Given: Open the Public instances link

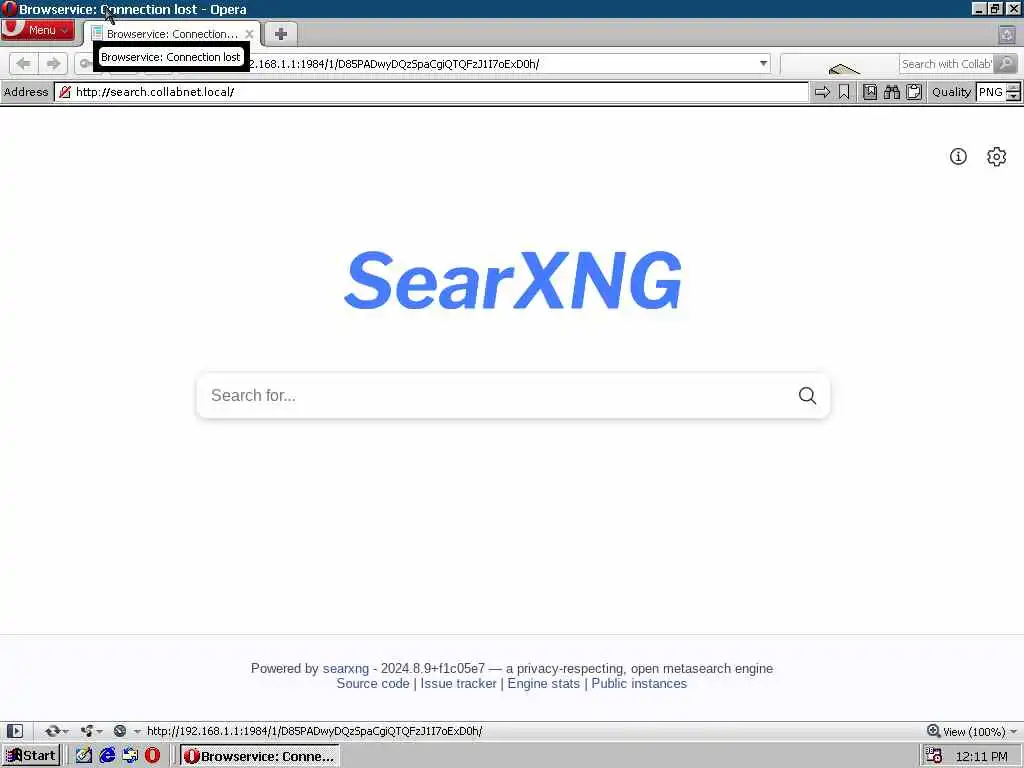Looking at the screenshot, I should (x=639, y=684).
